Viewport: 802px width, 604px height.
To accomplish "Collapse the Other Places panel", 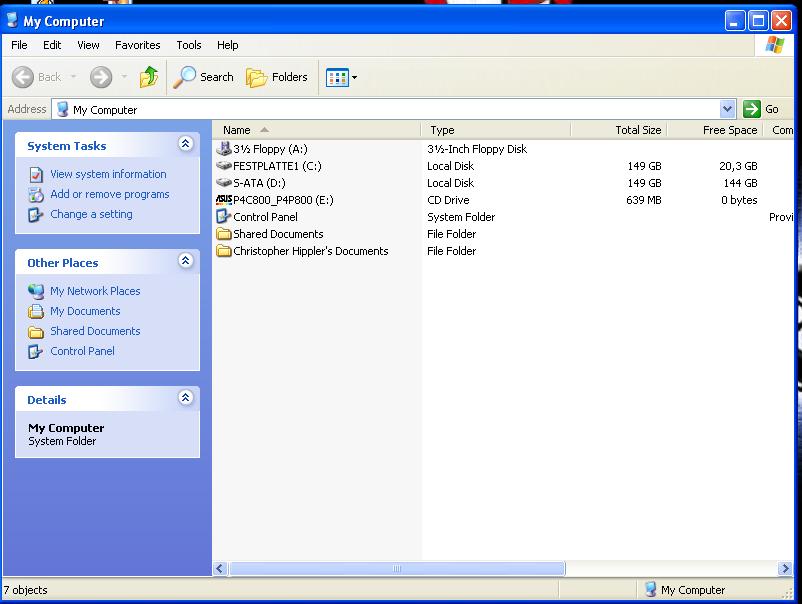I will 186,261.
